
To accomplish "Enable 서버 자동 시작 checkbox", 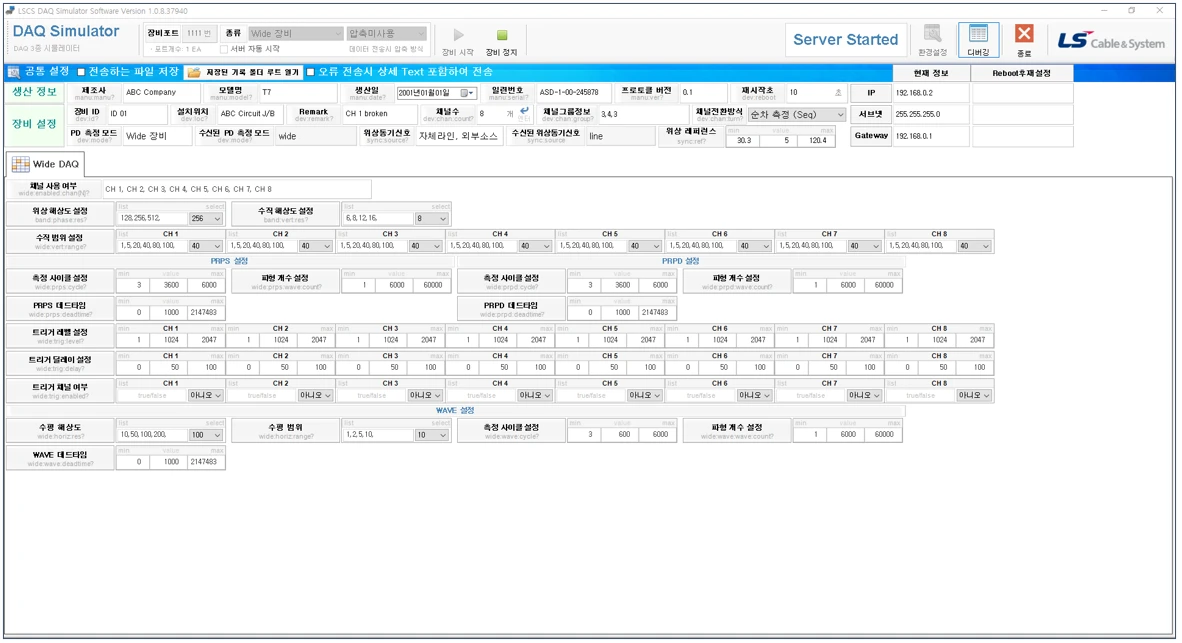I will 224,49.
